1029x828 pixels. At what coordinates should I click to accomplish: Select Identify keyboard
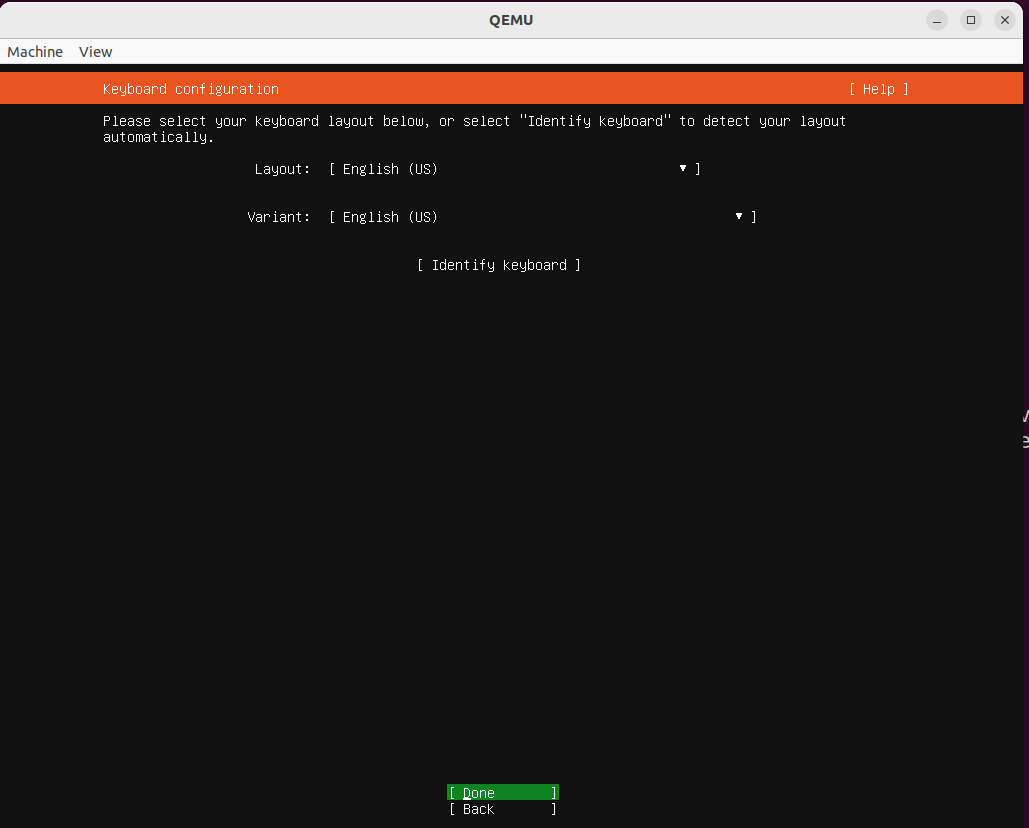[498, 265]
